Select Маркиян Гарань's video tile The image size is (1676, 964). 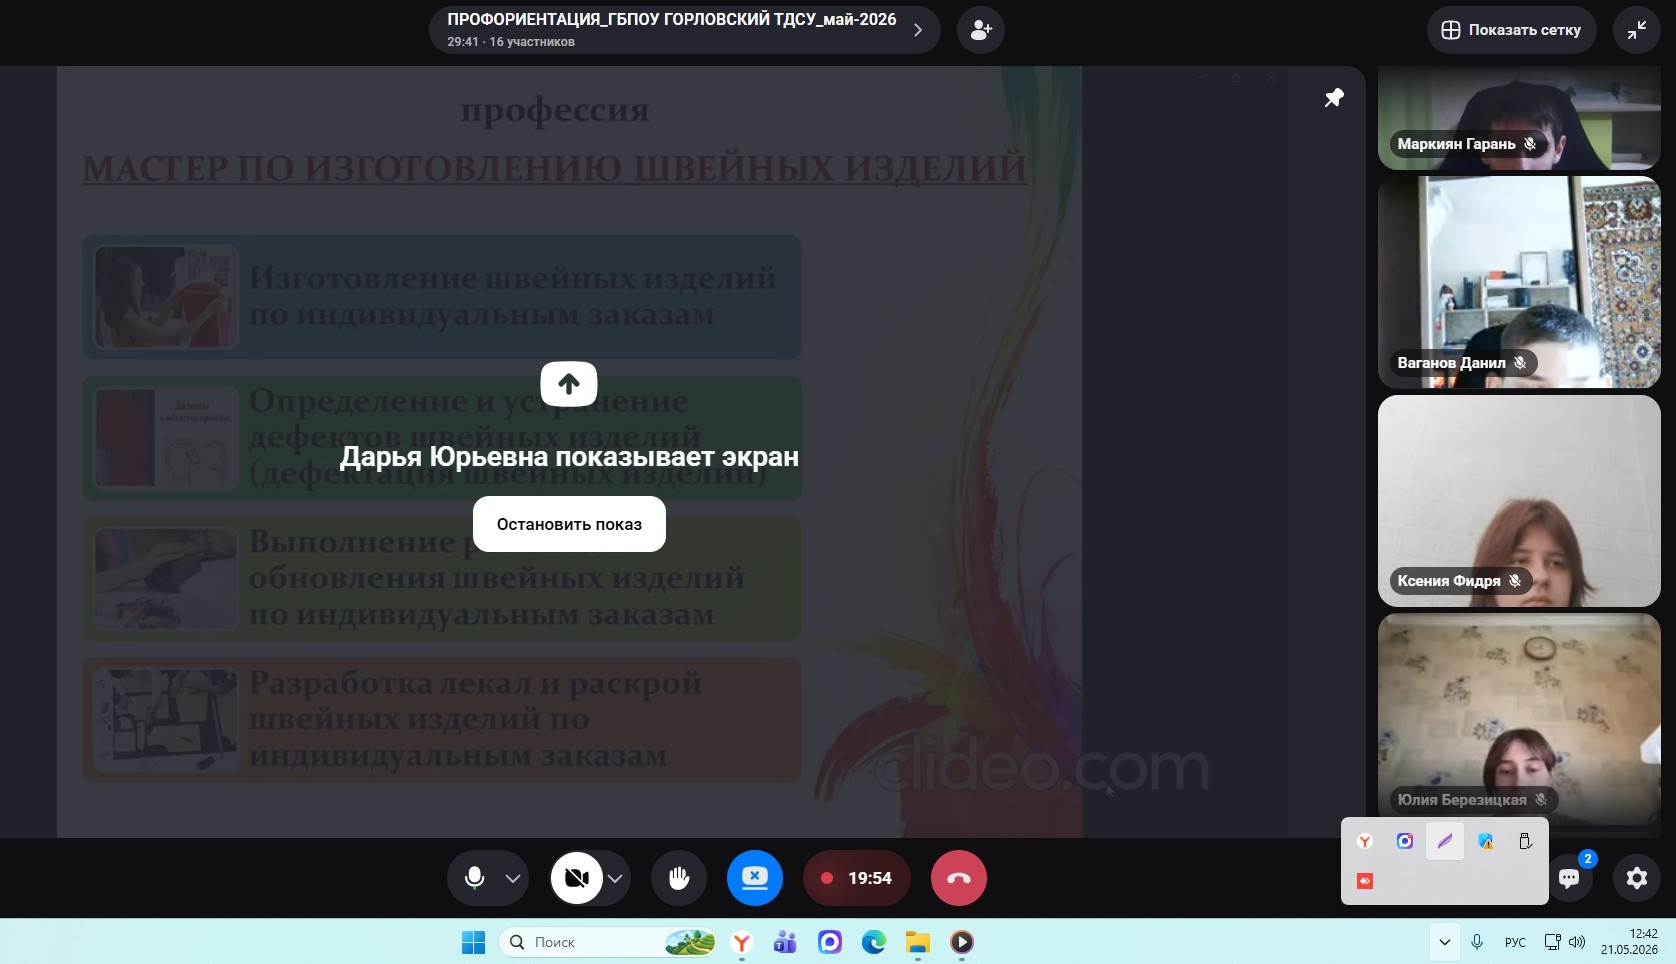pos(1519,118)
